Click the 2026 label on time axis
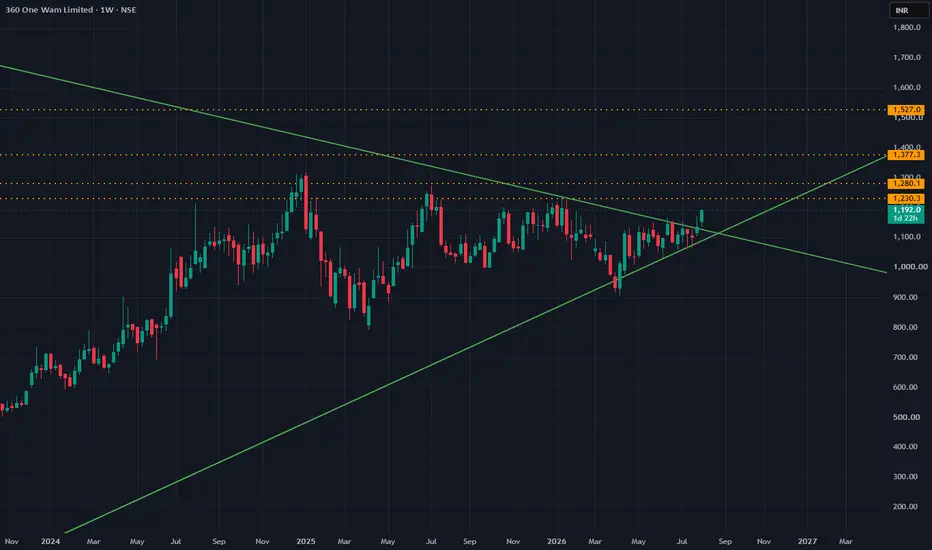Viewport: 932px width, 550px height. click(556, 542)
